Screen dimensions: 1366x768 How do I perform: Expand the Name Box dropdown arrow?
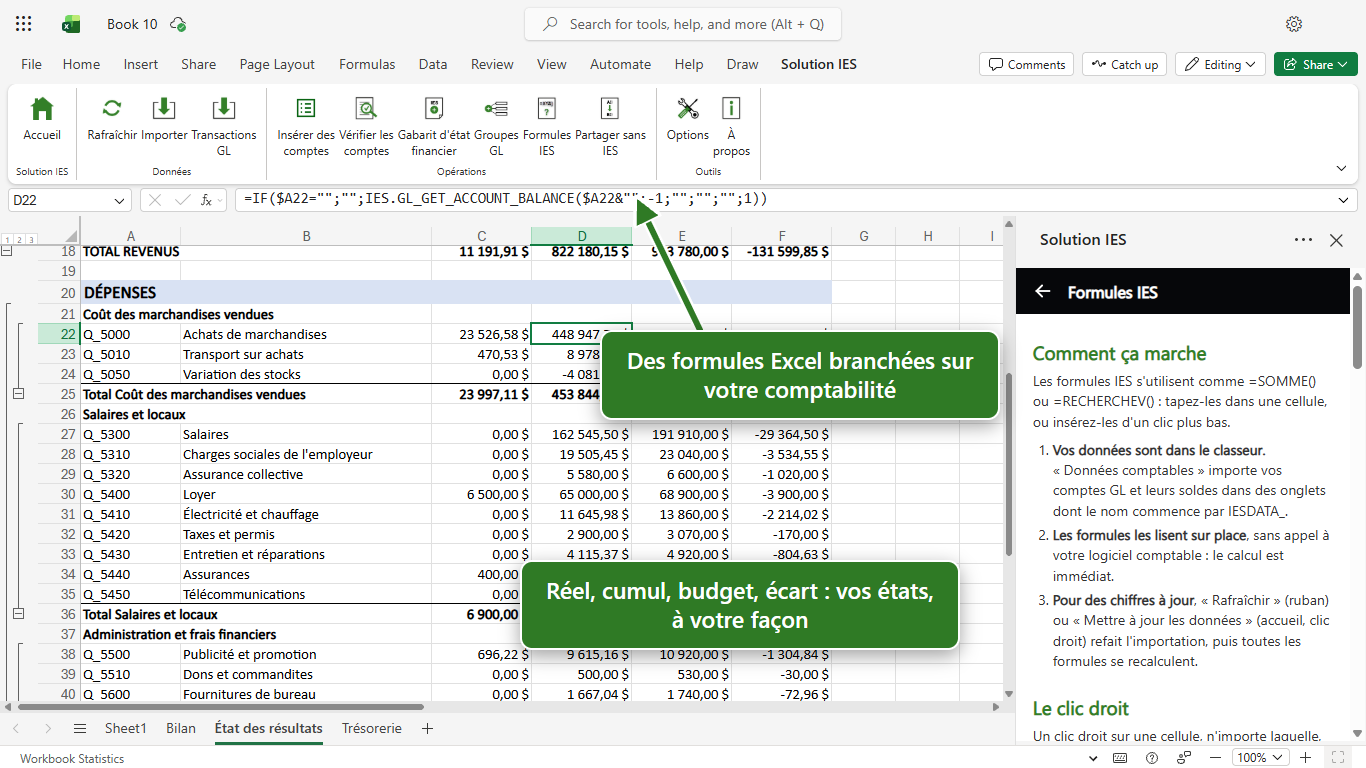[121, 200]
